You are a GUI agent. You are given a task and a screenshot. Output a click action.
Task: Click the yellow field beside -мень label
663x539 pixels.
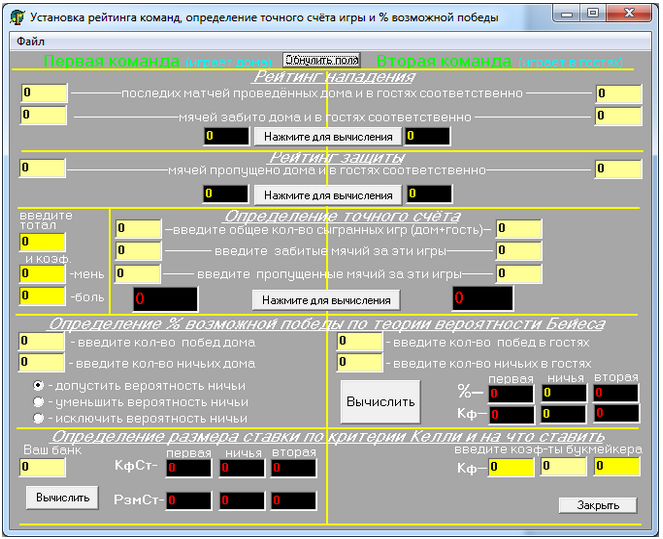(42, 273)
